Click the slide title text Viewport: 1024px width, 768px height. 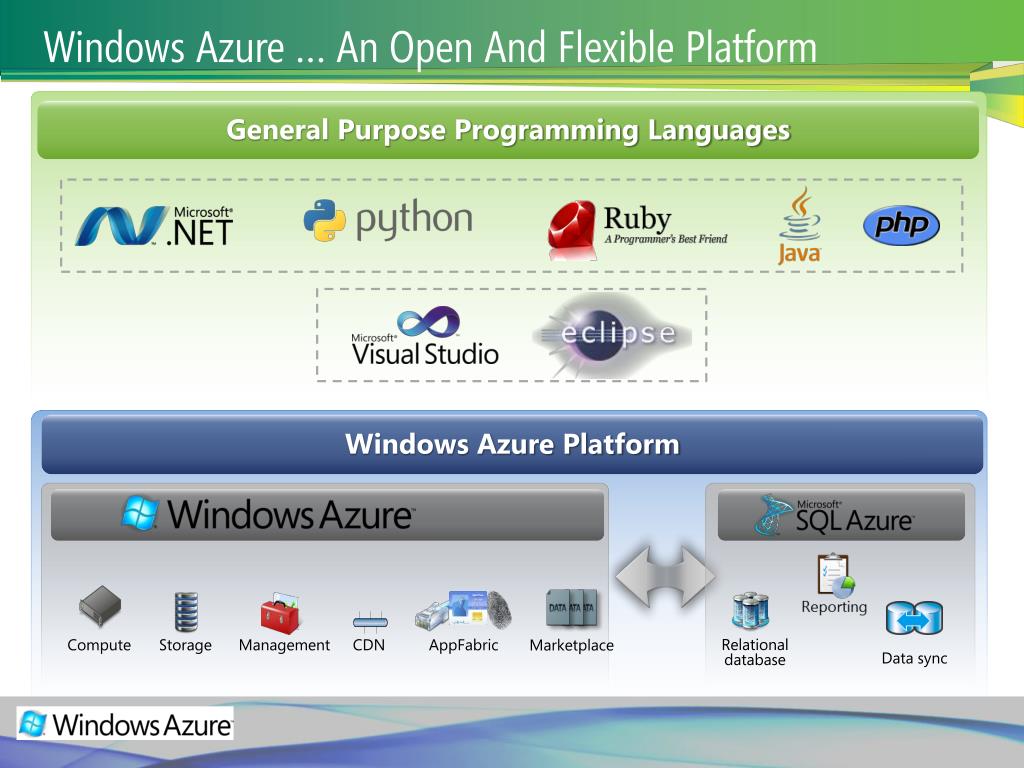[430, 47]
